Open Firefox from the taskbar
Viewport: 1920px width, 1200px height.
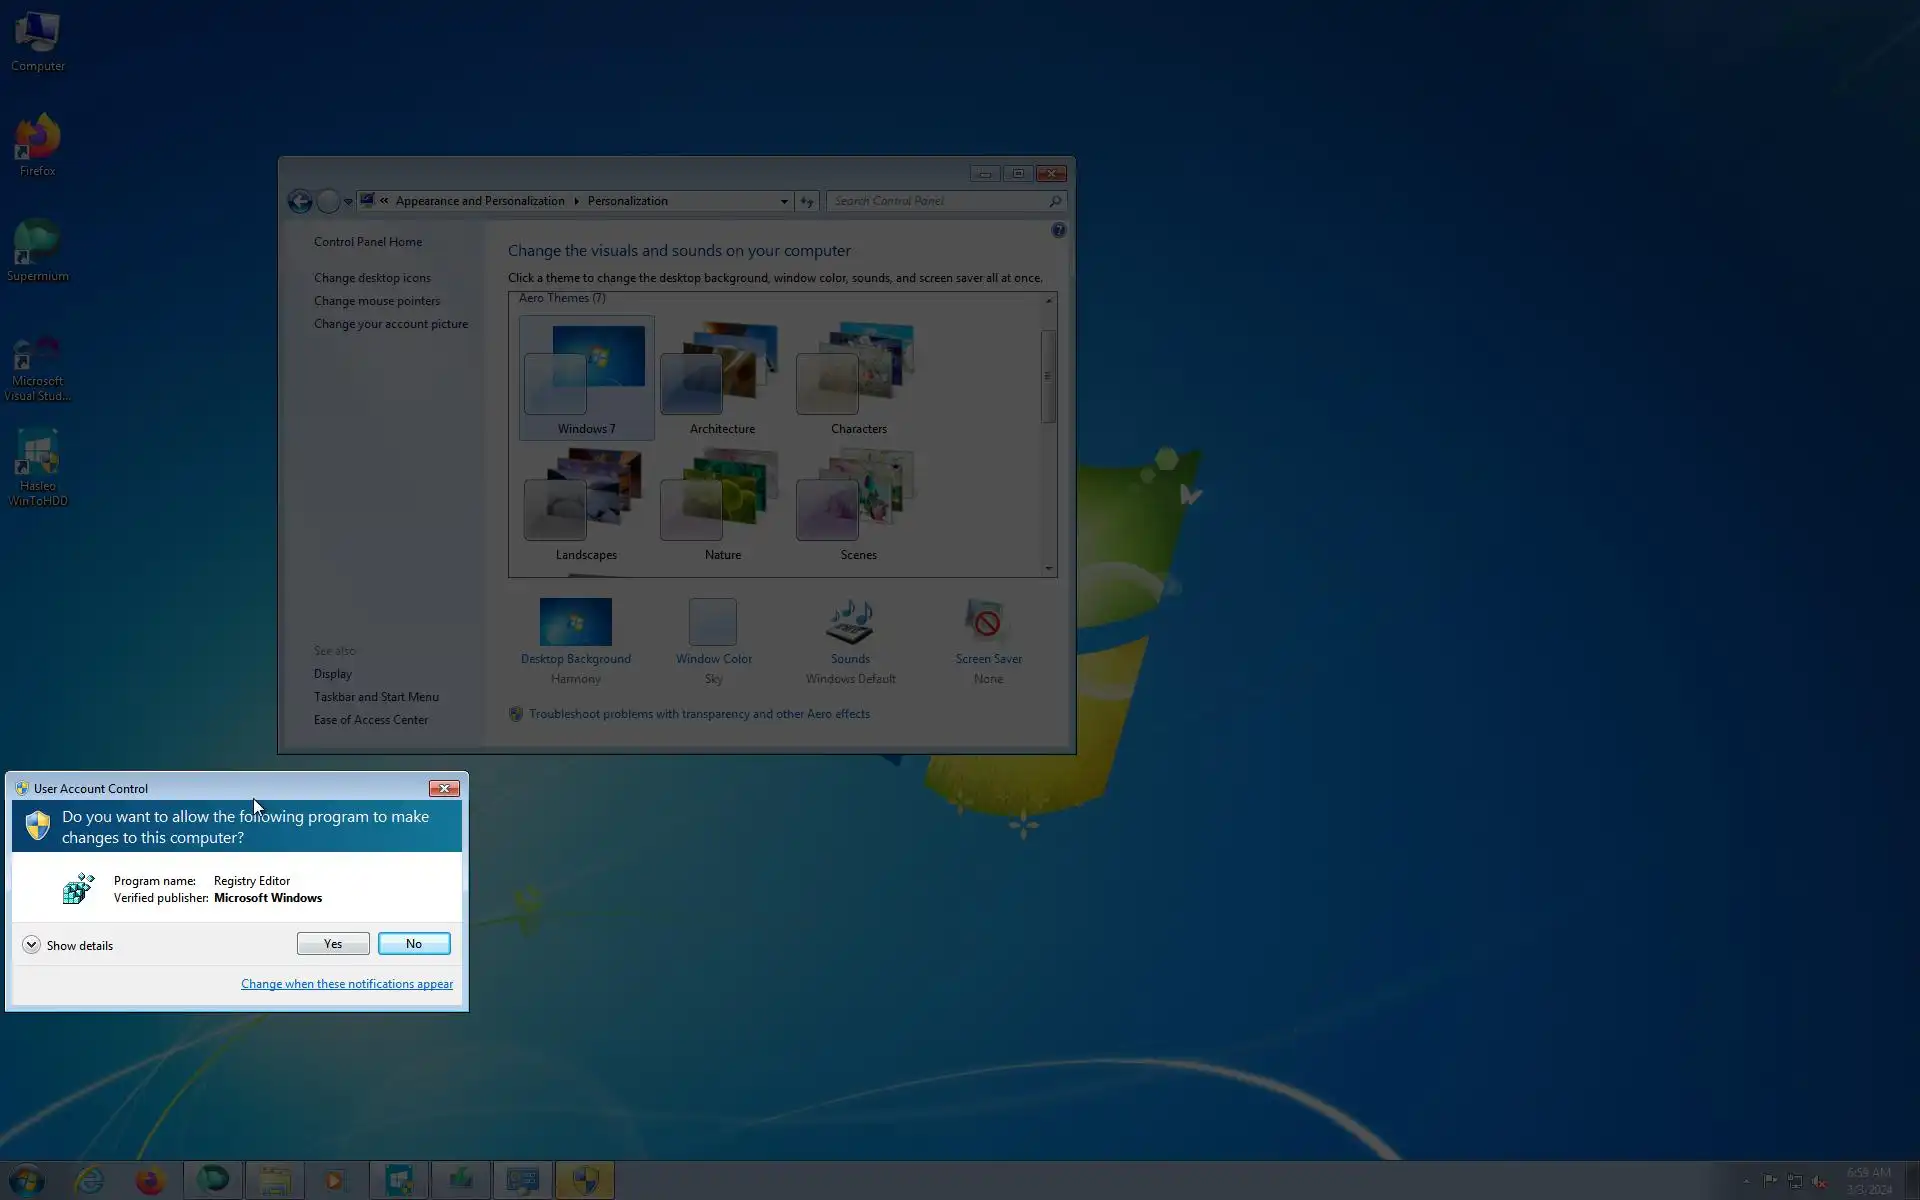tap(150, 1181)
